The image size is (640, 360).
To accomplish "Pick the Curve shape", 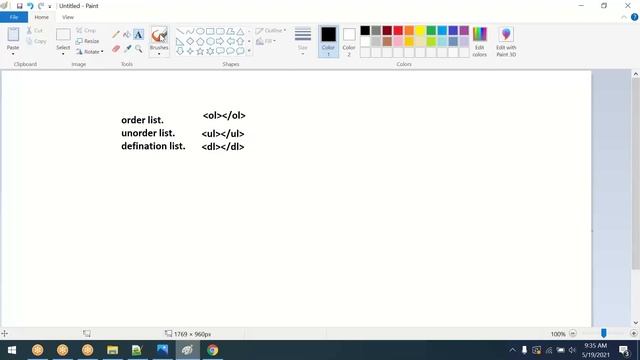I will pos(190,31).
